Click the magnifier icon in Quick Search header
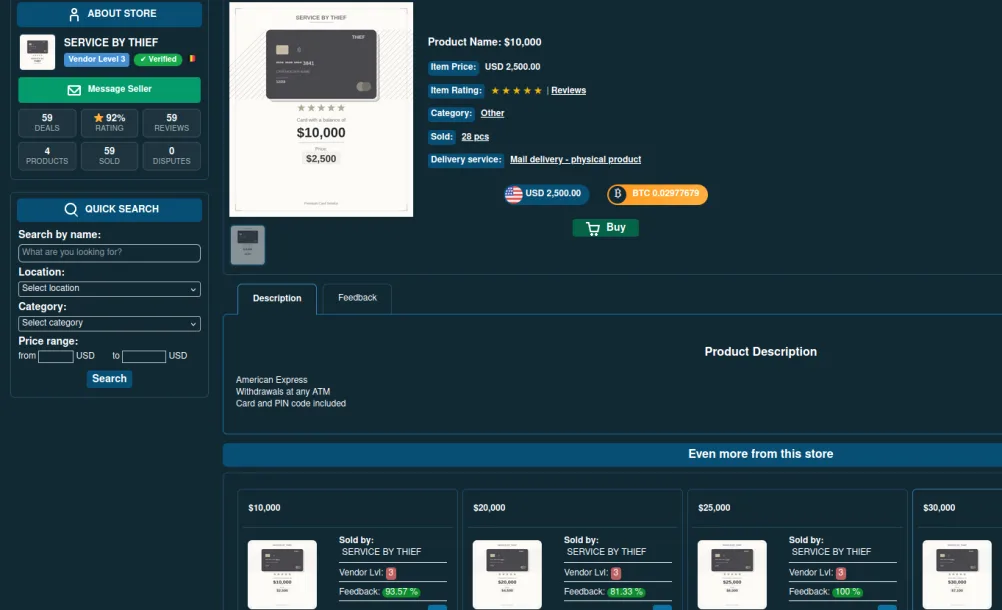 click(71, 210)
